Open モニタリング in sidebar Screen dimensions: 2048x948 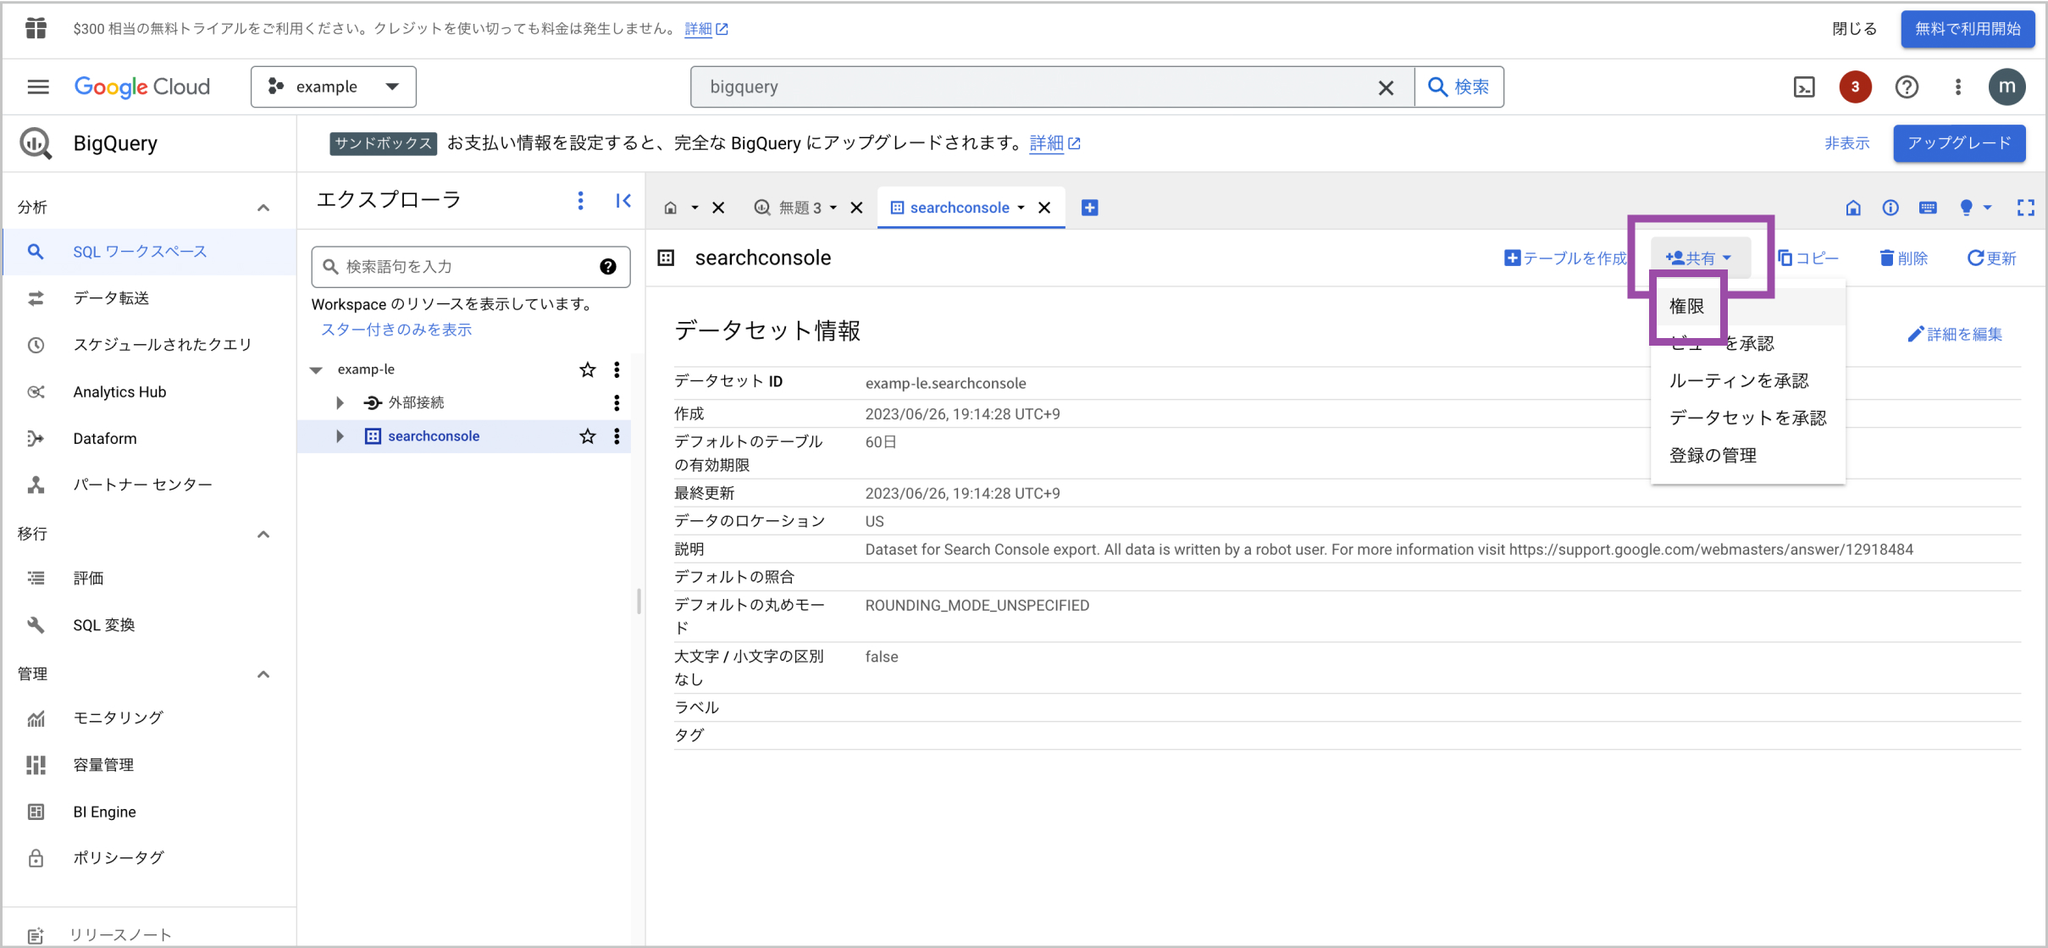[149, 718]
